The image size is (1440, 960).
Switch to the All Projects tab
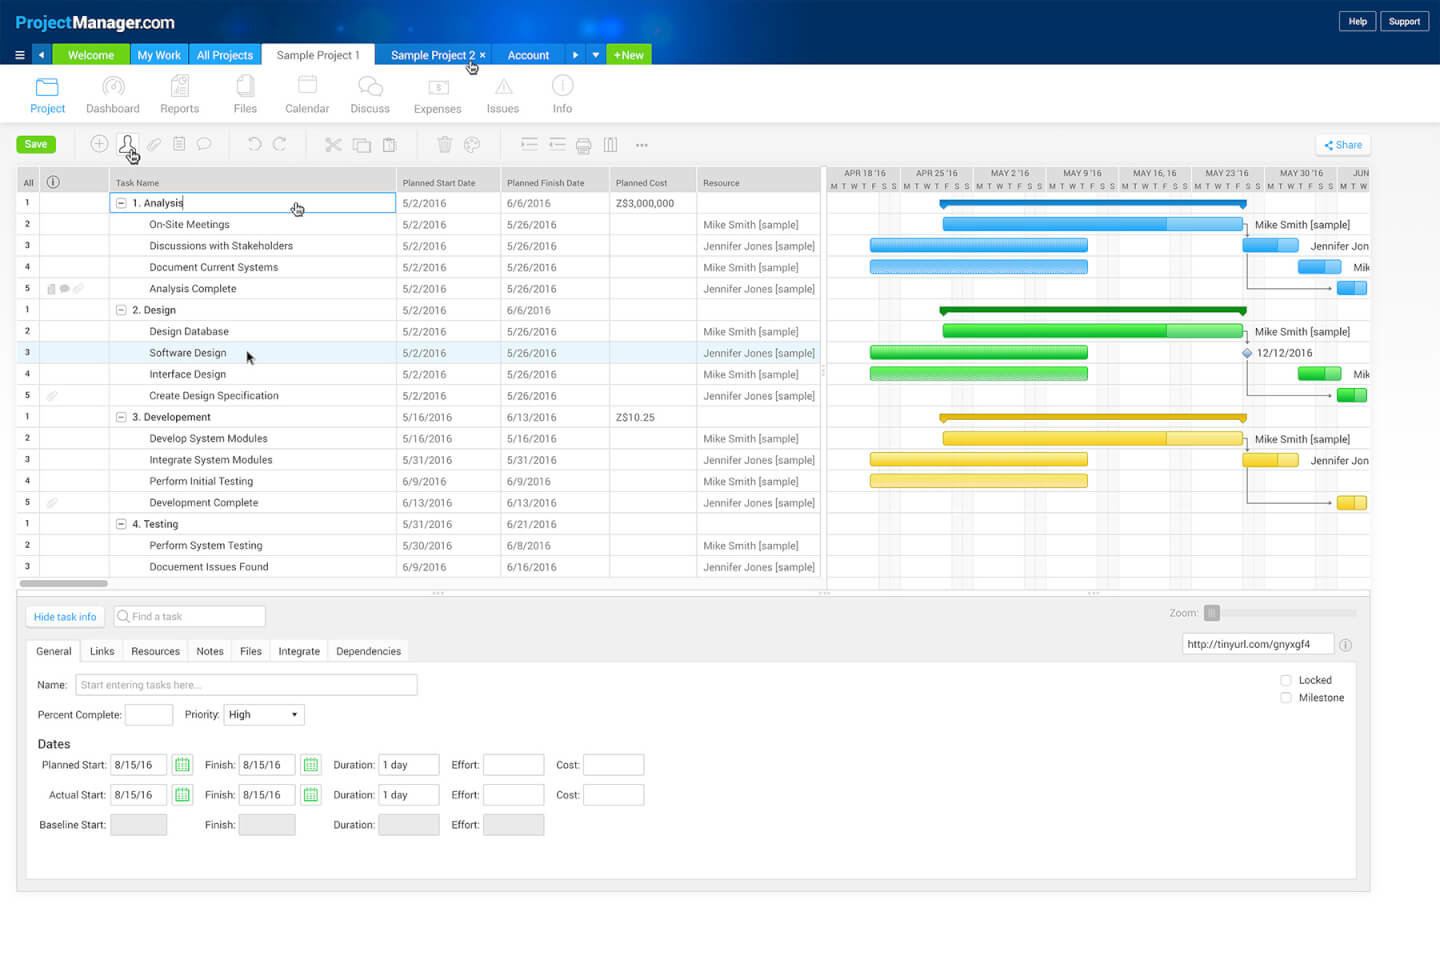point(225,55)
